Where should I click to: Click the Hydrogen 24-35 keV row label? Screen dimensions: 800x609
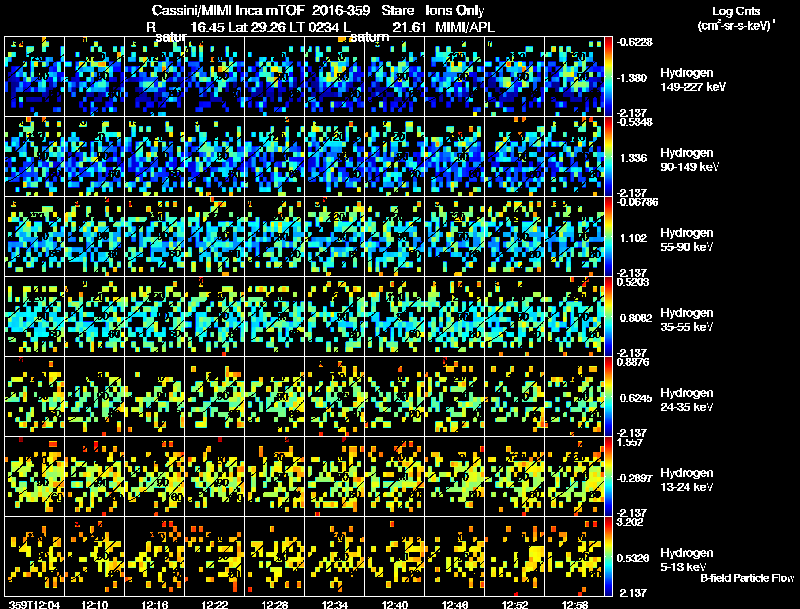click(687, 400)
